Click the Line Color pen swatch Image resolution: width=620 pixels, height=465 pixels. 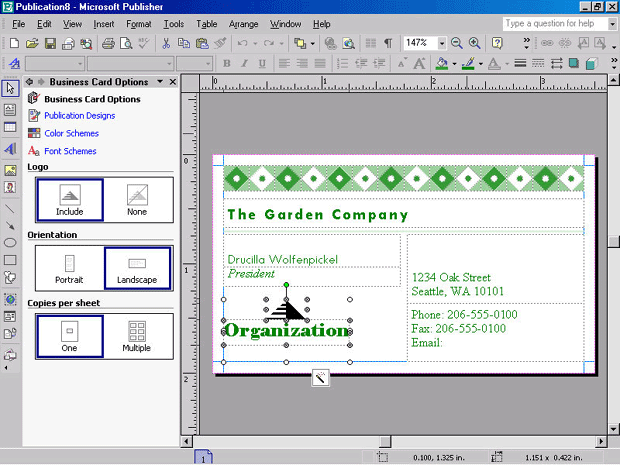pos(469,63)
